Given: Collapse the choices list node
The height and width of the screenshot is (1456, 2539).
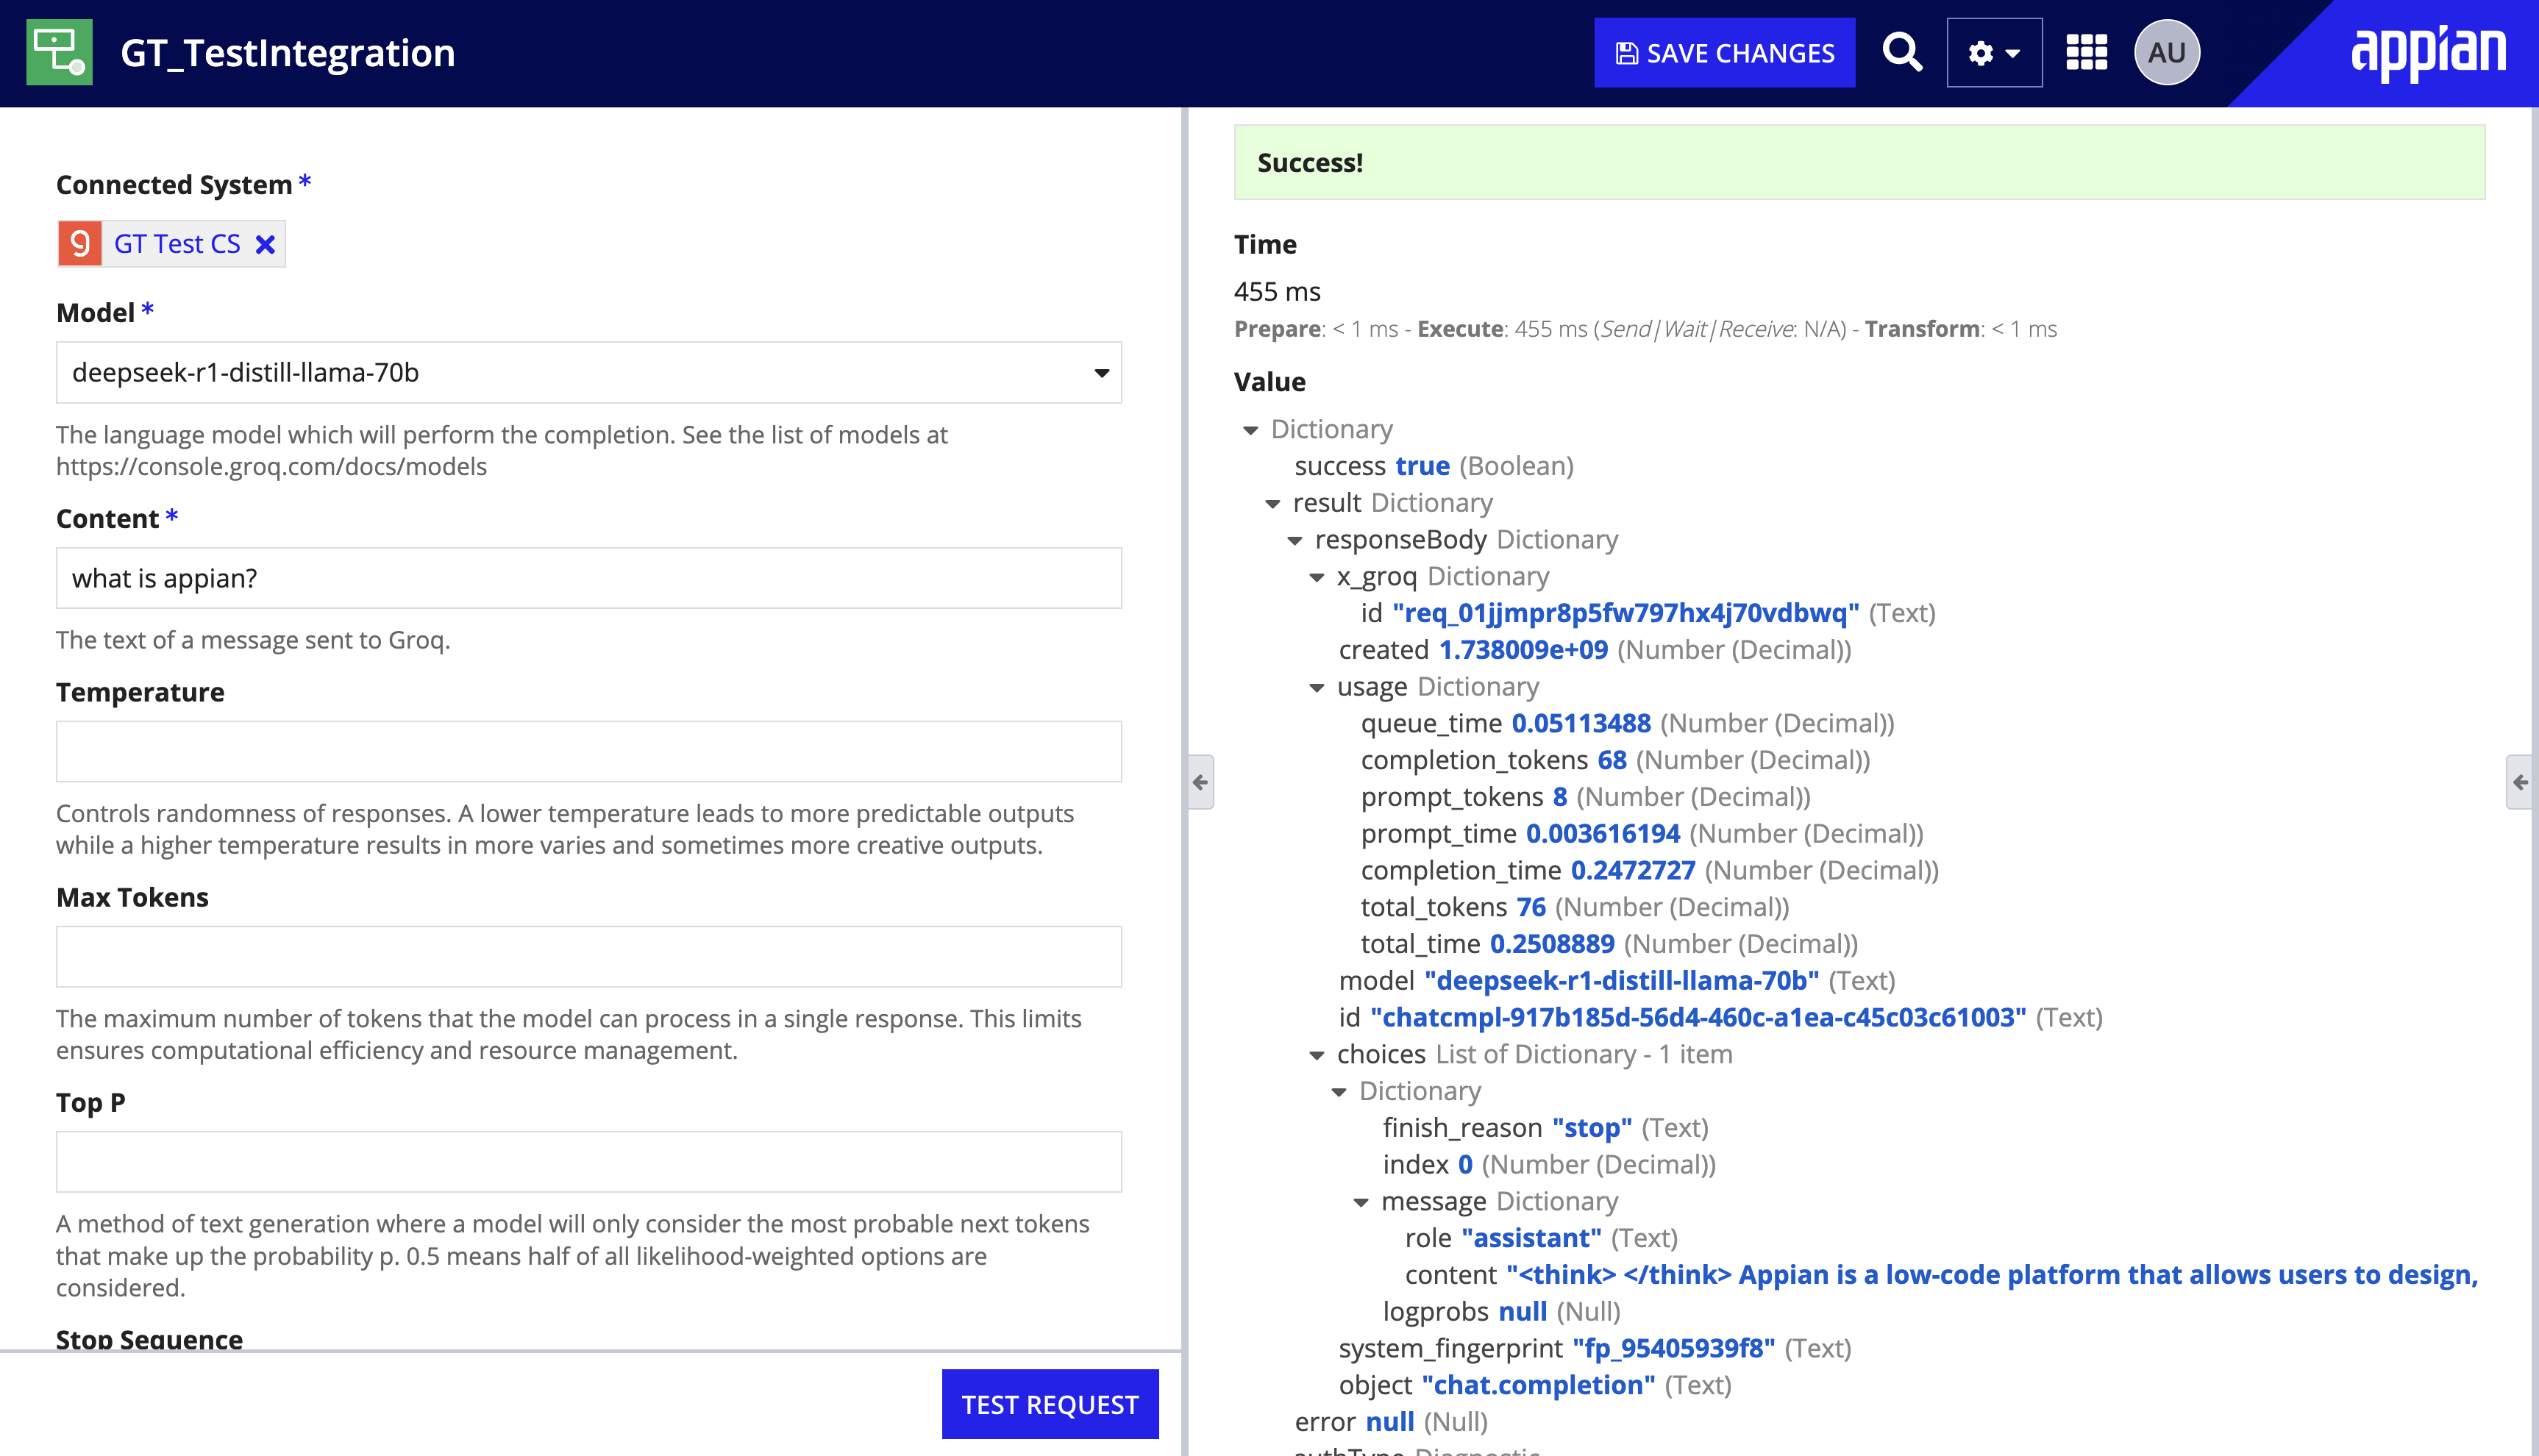Looking at the screenshot, I should pos(1316,1055).
